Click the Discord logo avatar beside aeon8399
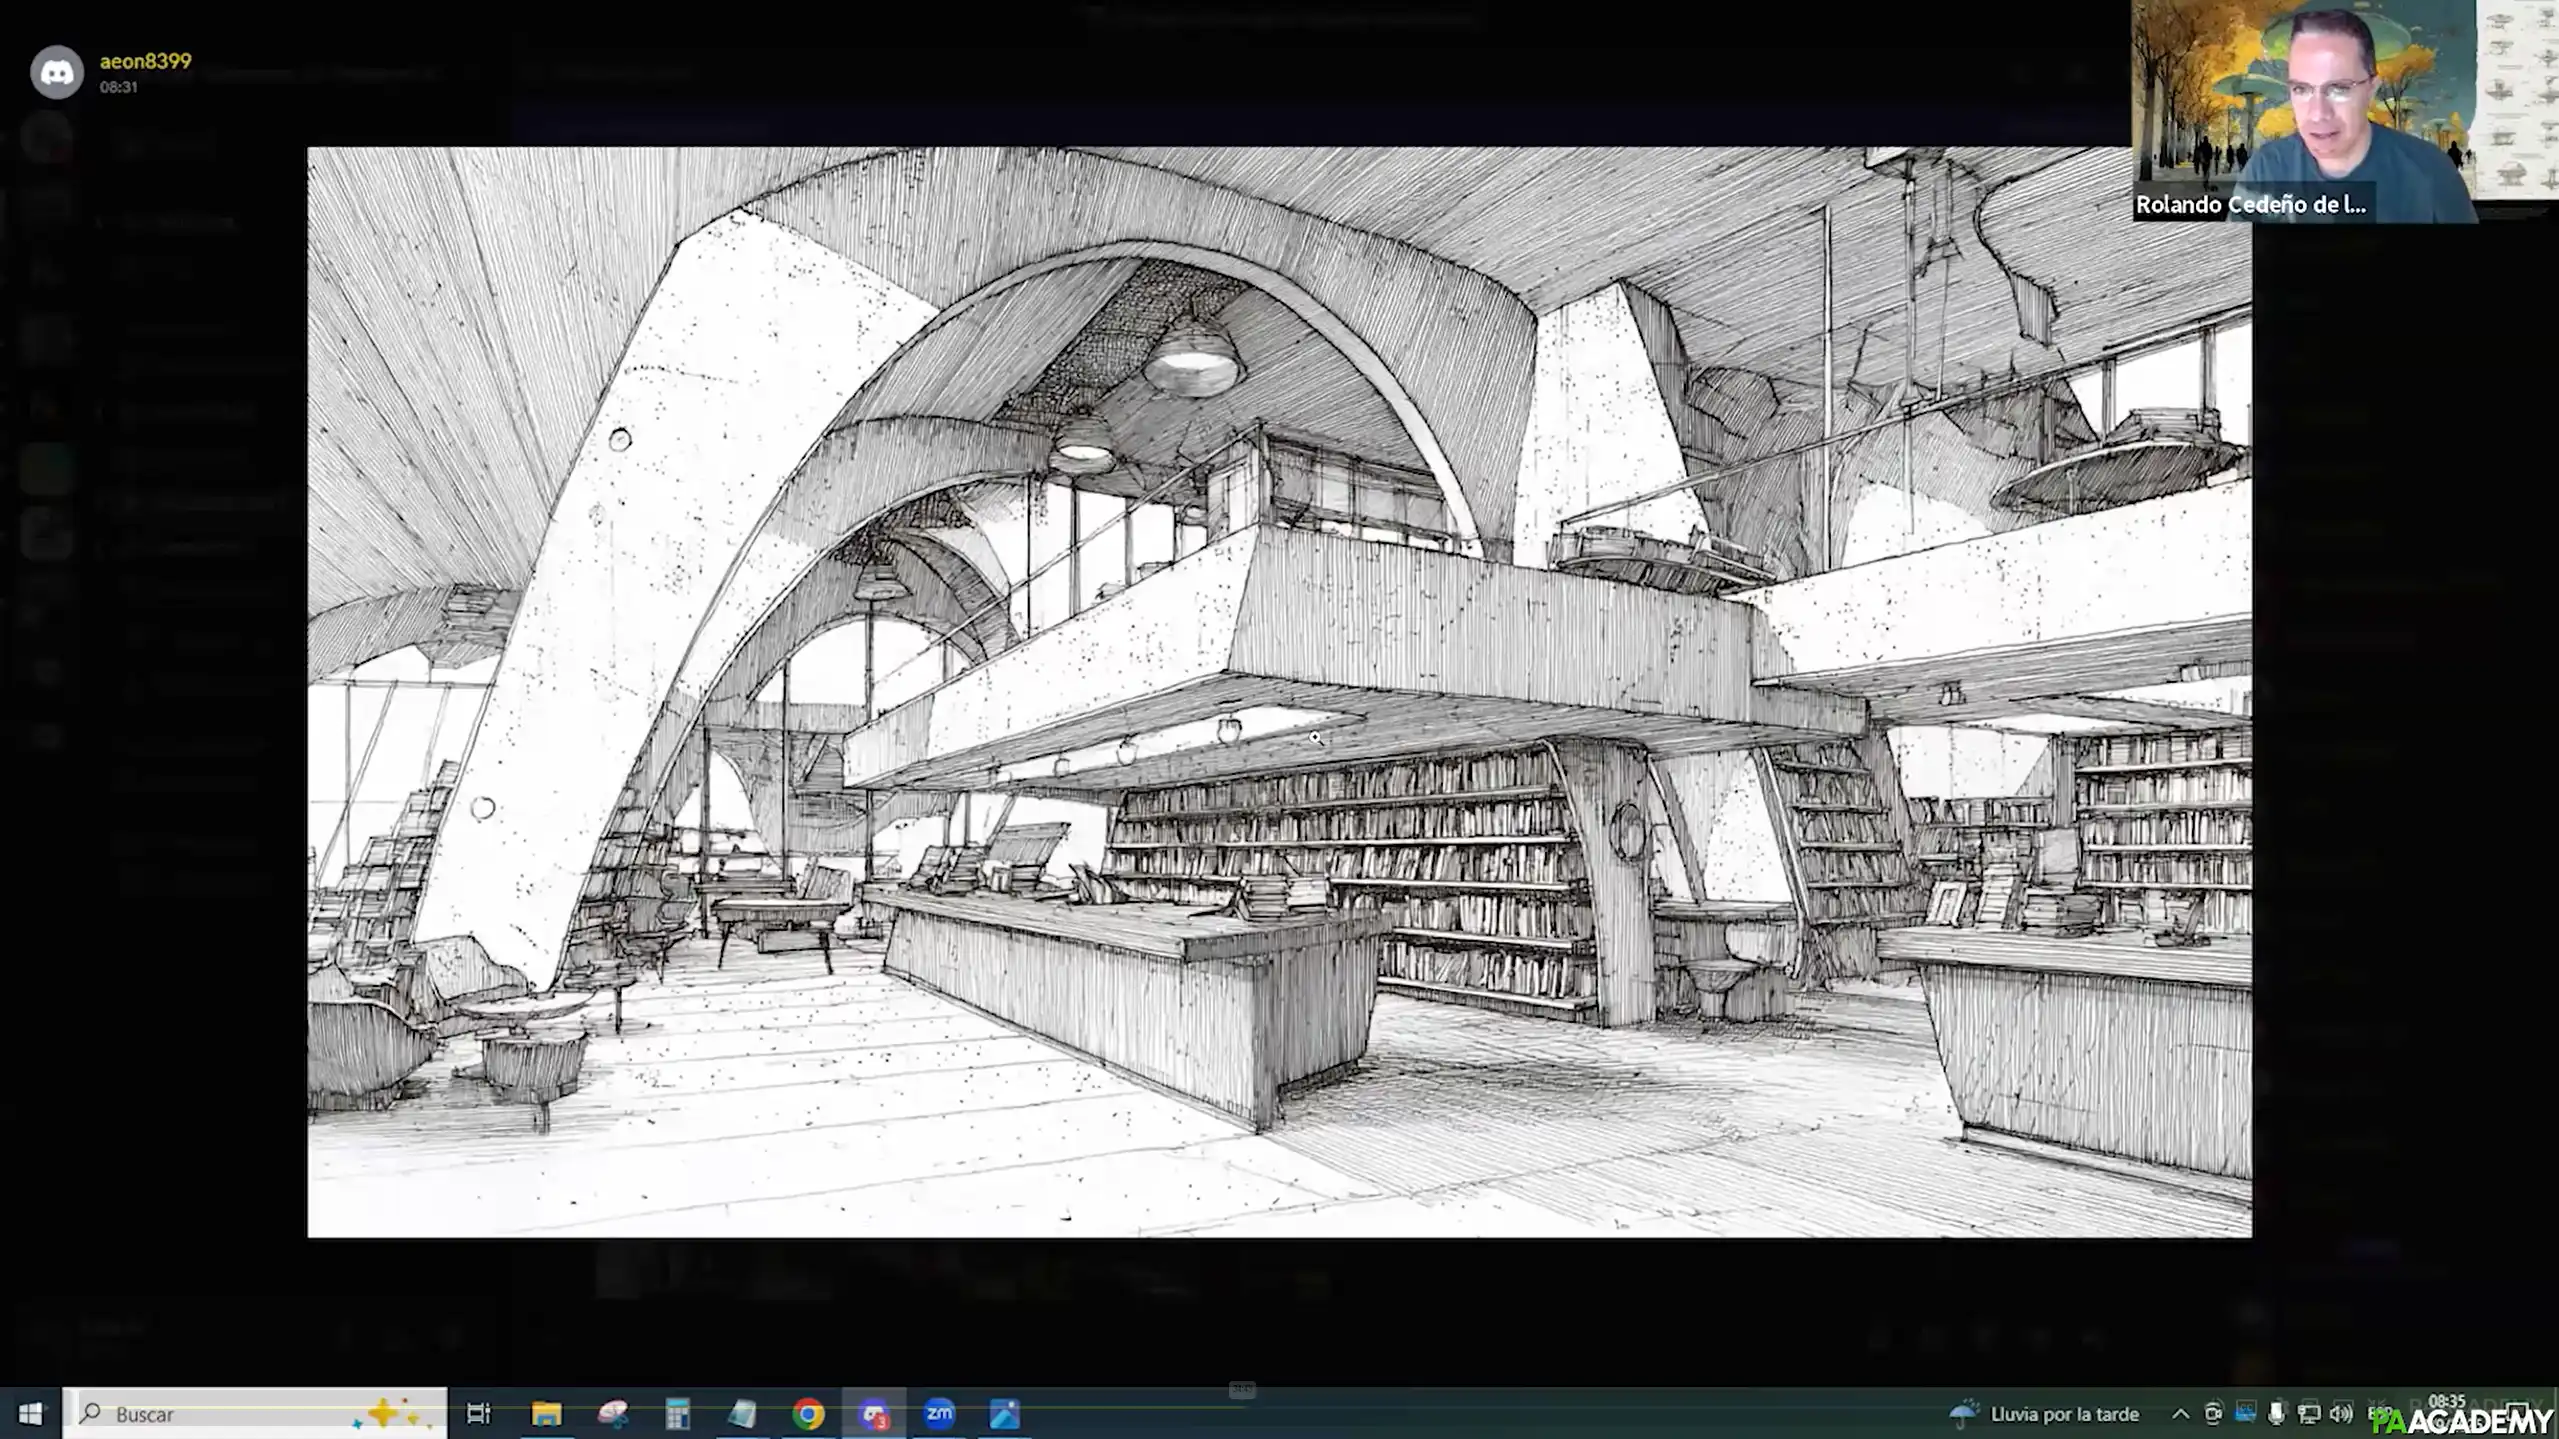This screenshot has width=2559, height=1439. 56,72
